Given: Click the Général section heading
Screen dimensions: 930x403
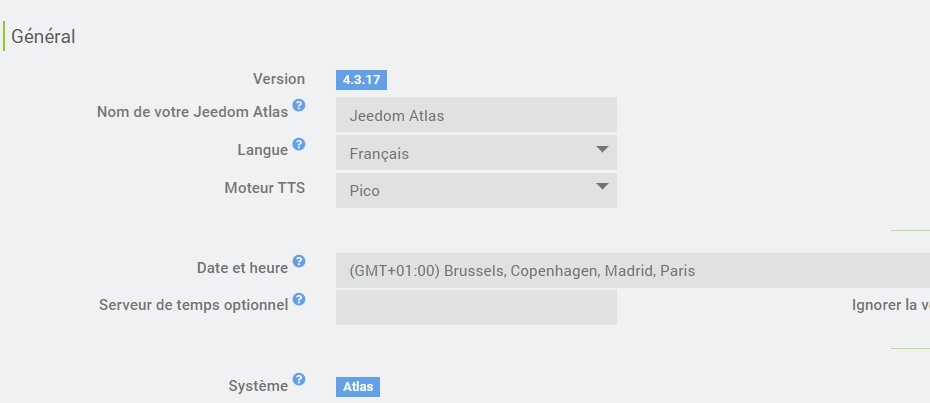Looking at the screenshot, I should [44, 37].
